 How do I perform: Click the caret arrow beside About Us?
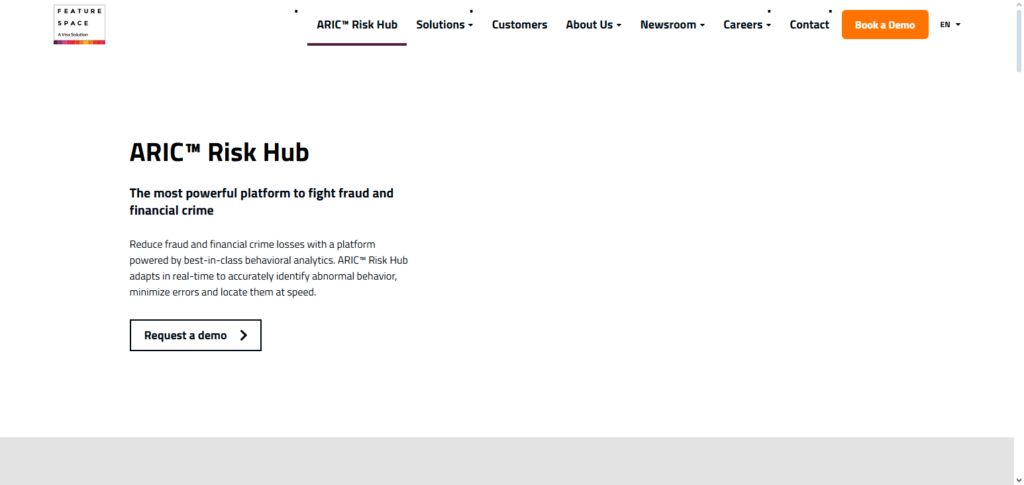[619, 25]
